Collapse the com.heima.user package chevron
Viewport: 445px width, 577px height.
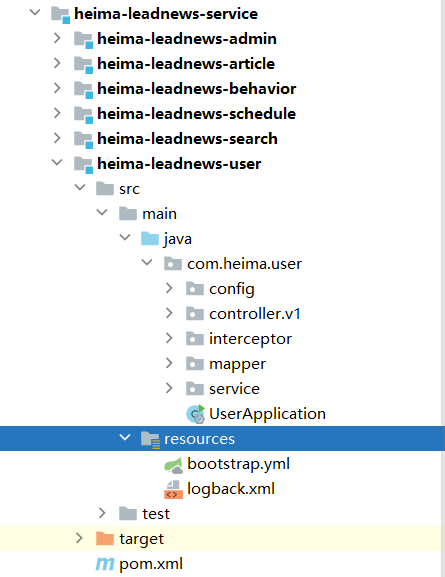tap(147, 262)
